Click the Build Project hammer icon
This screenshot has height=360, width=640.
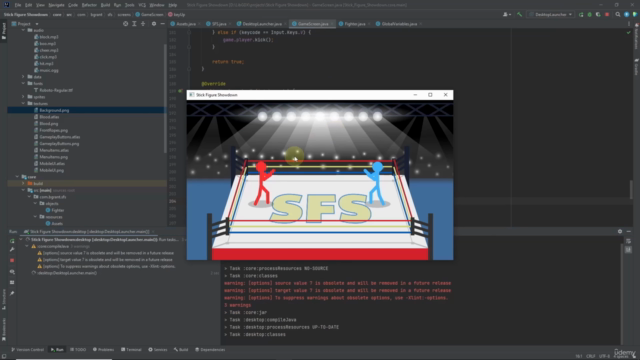(519, 14)
